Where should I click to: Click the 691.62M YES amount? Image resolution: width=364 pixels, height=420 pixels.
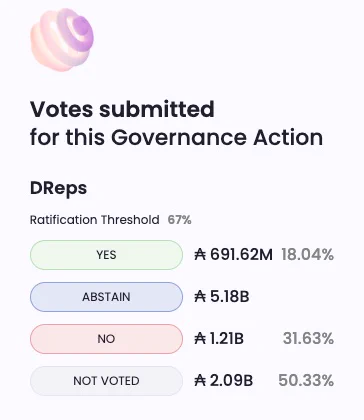point(241,255)
